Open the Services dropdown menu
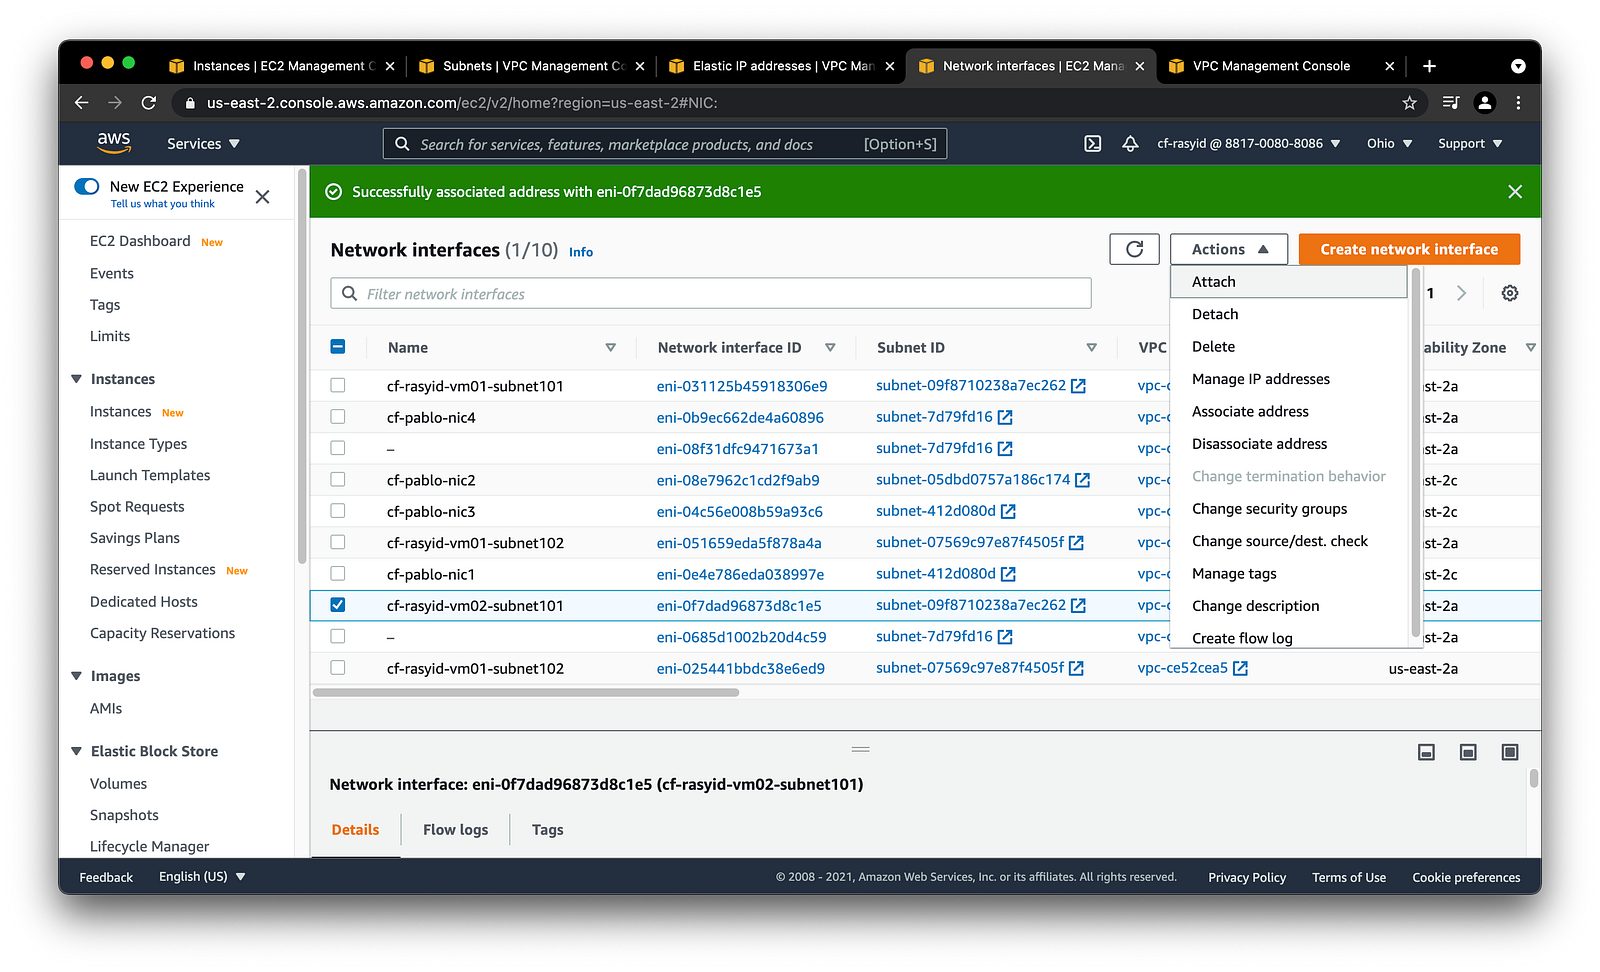Image resolution: width=1600 pixels, height=972 pixels. (203, 144)
